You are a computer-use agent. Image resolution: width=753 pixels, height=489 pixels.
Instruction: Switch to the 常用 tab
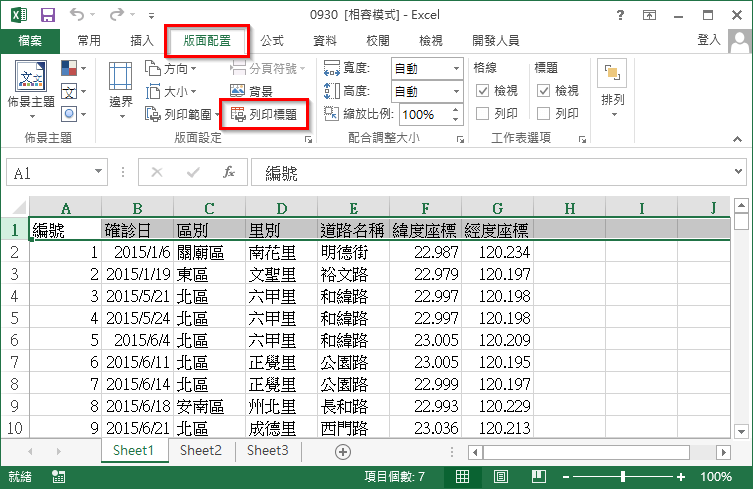89,41
